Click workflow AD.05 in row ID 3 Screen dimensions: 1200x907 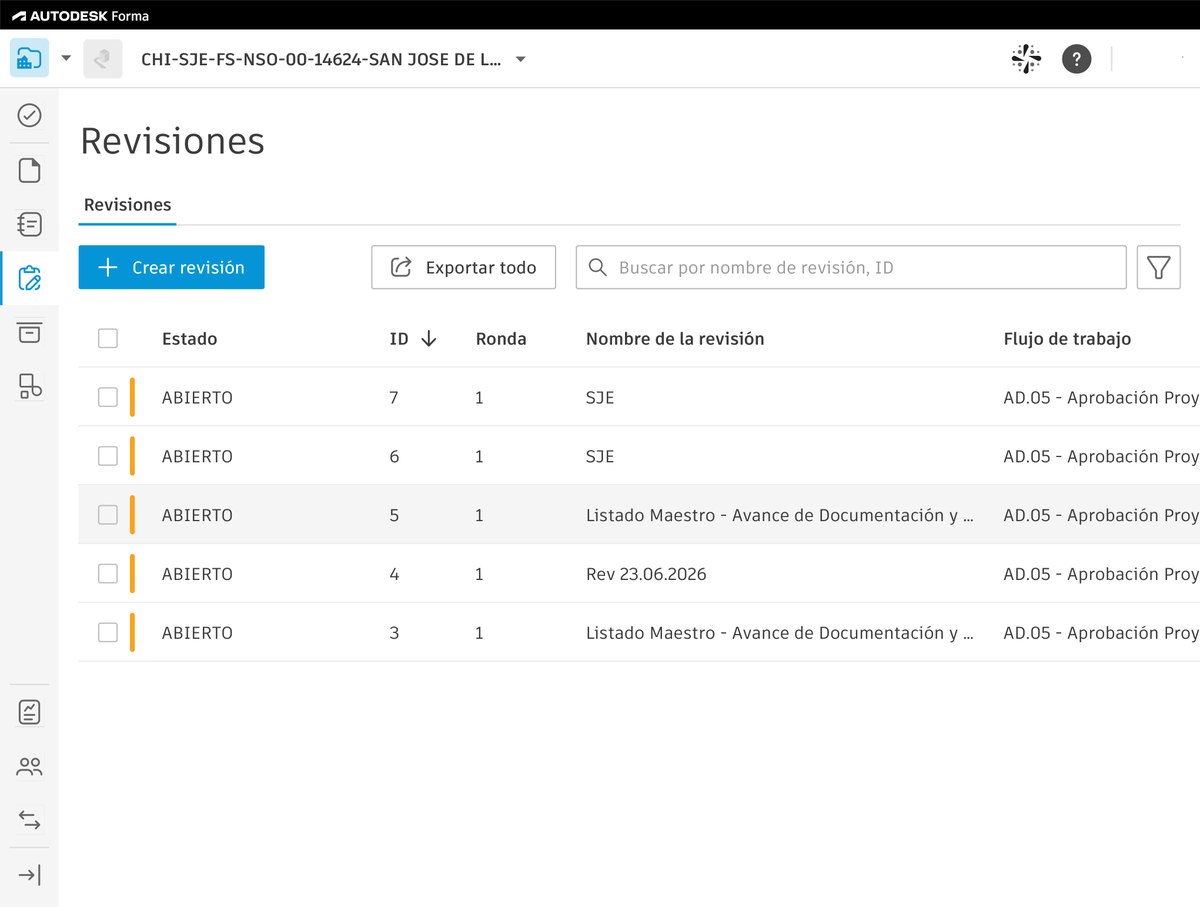(x=1101, y=633)
